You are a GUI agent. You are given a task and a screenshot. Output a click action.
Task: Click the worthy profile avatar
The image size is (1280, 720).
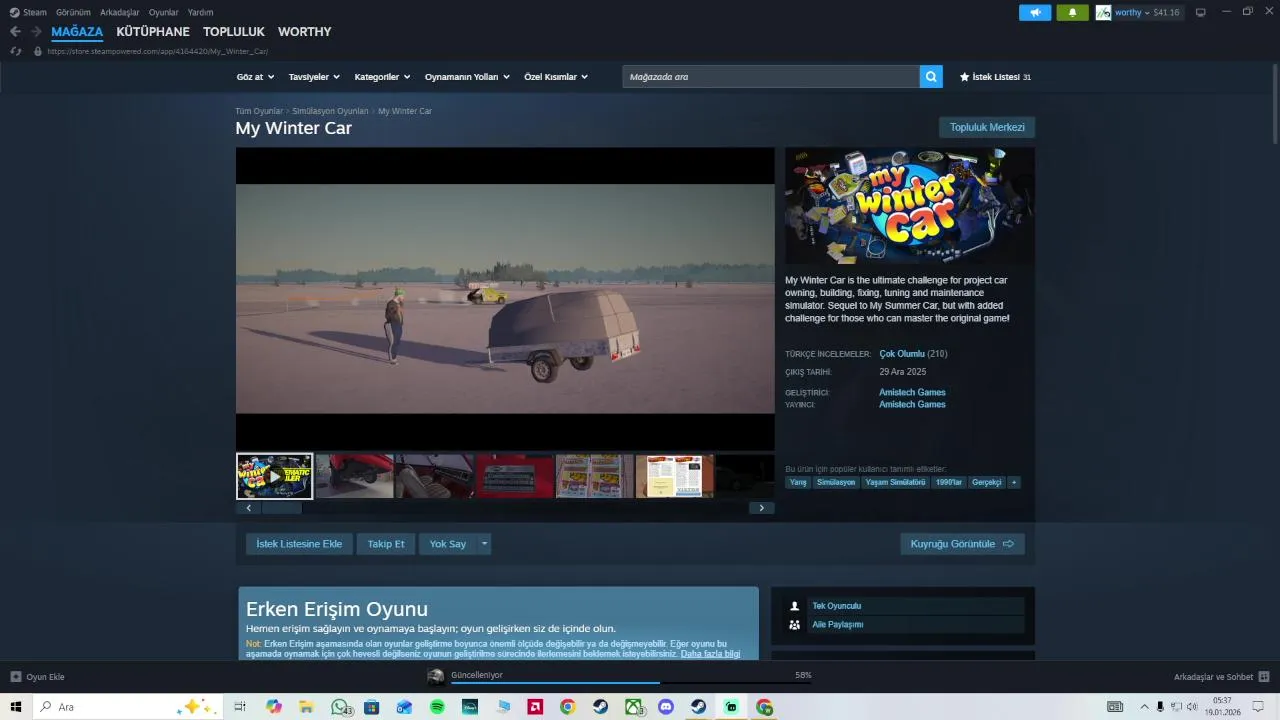coord(1103,13)
